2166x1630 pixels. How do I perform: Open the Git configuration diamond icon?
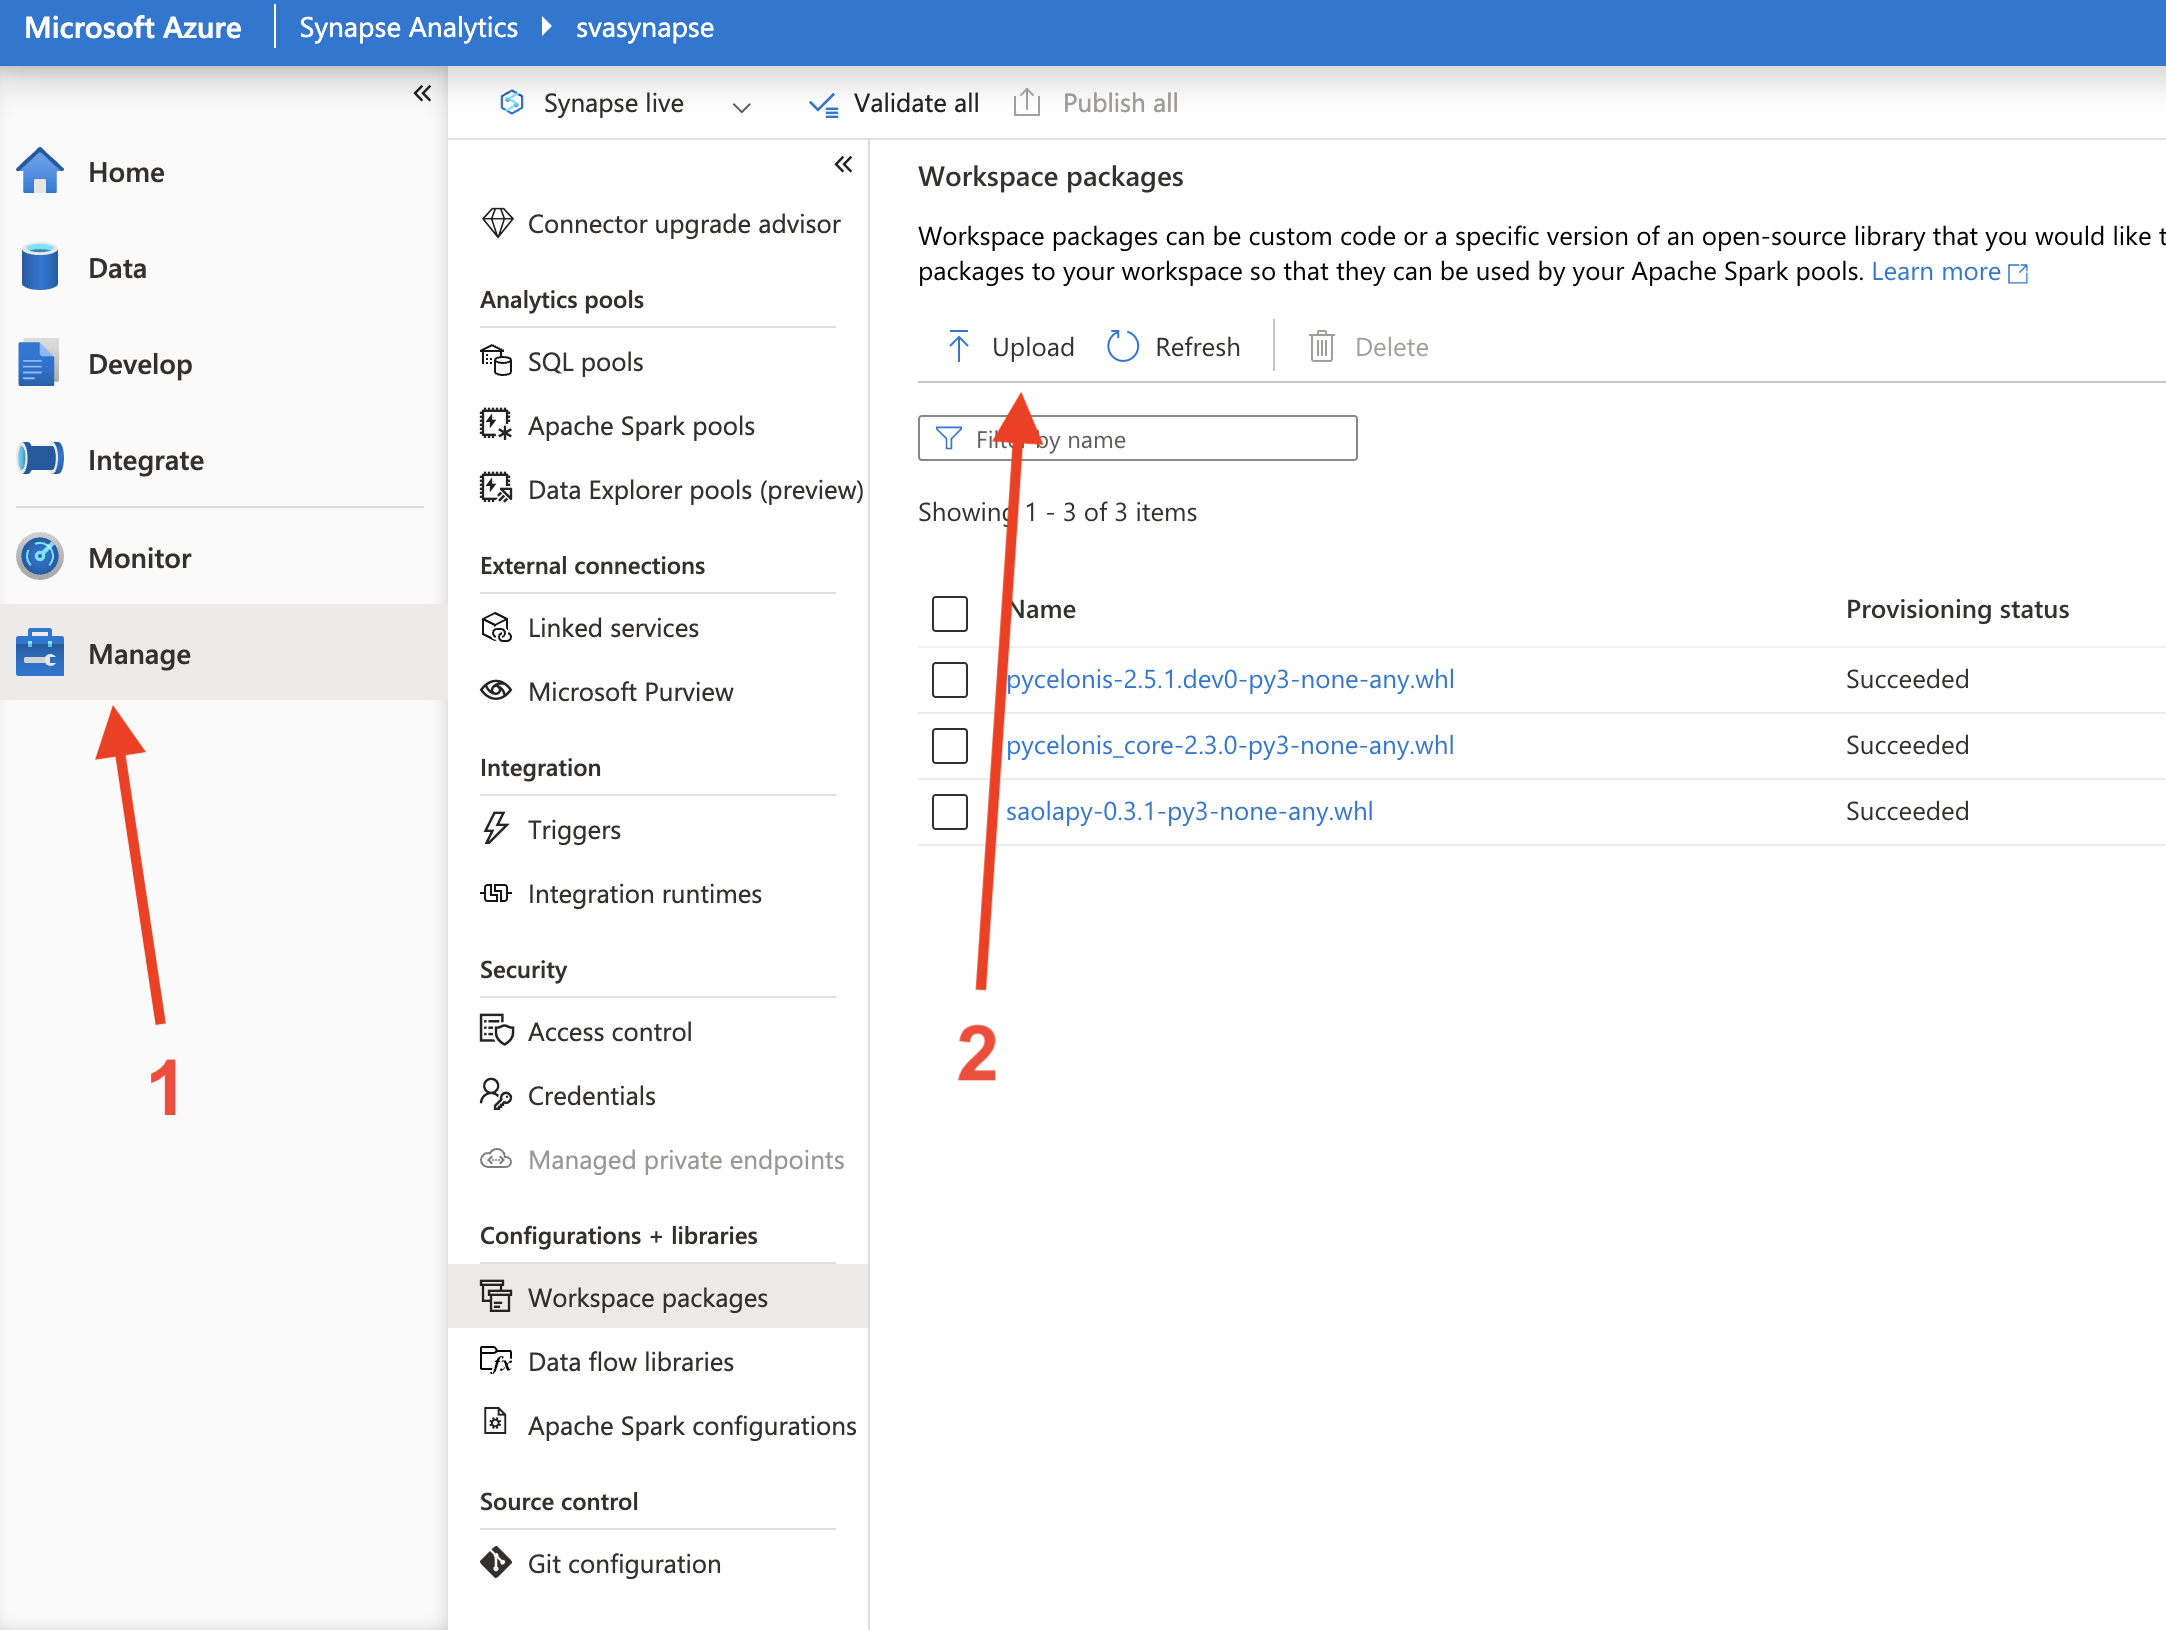click(x=496, y=1563)
